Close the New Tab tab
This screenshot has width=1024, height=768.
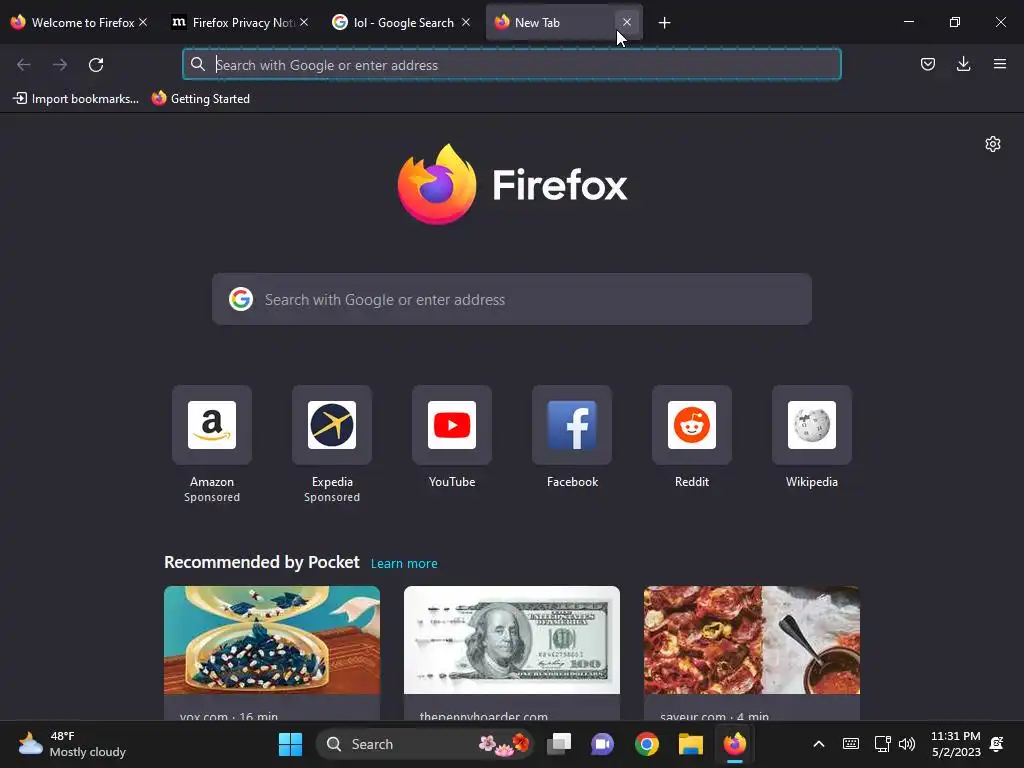(626, 22)
